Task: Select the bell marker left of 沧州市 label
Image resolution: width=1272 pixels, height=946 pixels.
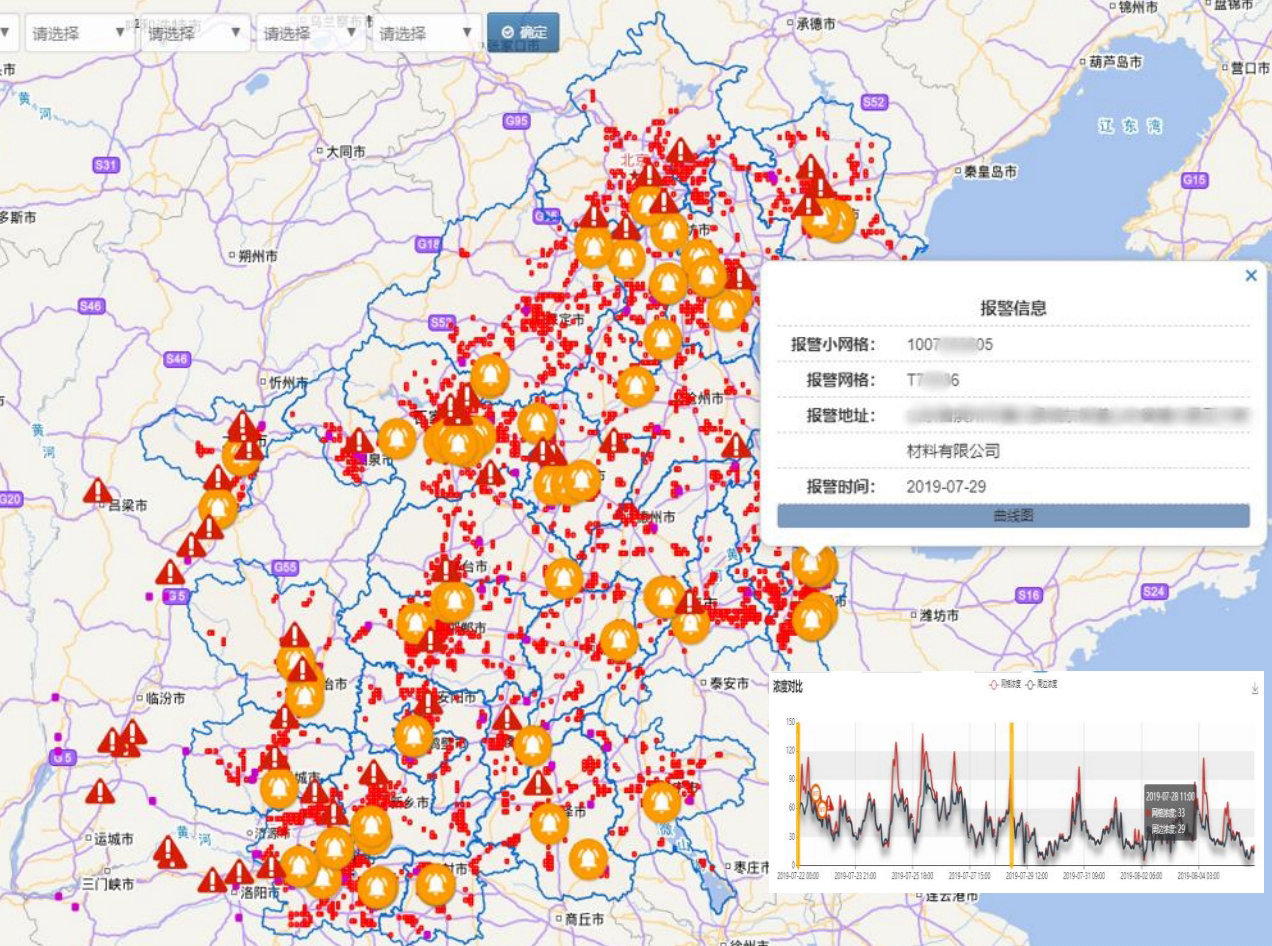Action: pos(636,386)
